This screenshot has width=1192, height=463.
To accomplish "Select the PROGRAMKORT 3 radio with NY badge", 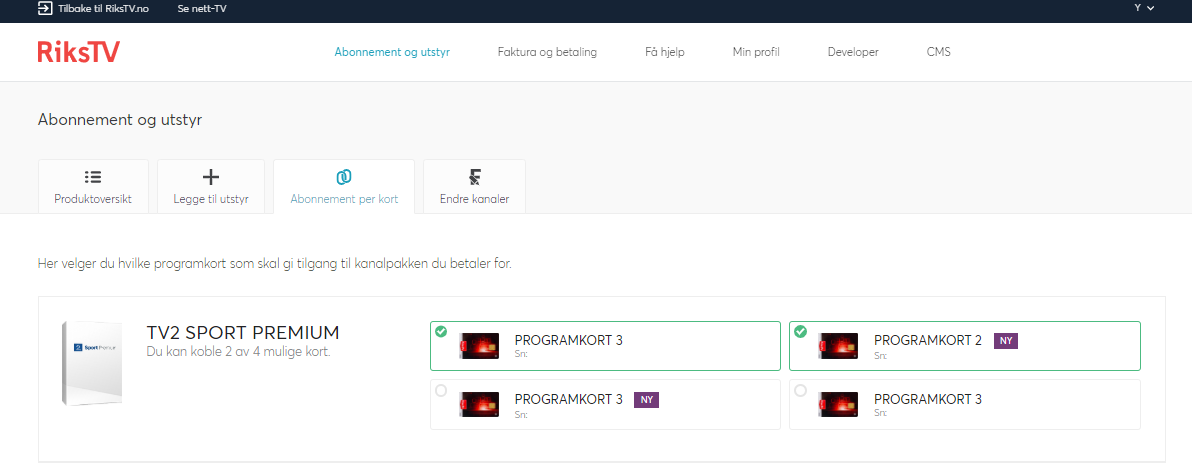I will click(x=442, y=390).
